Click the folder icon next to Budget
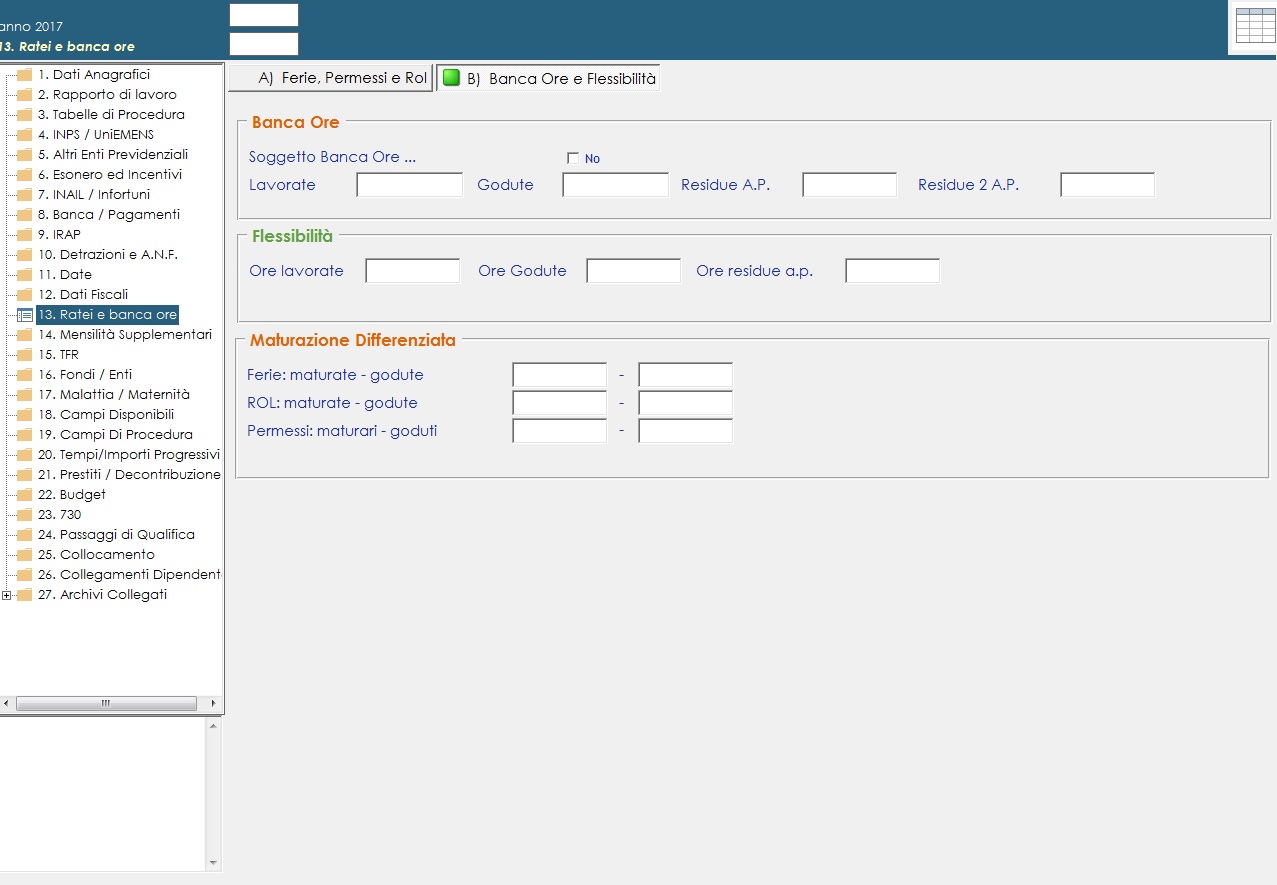 click(25, 495)
